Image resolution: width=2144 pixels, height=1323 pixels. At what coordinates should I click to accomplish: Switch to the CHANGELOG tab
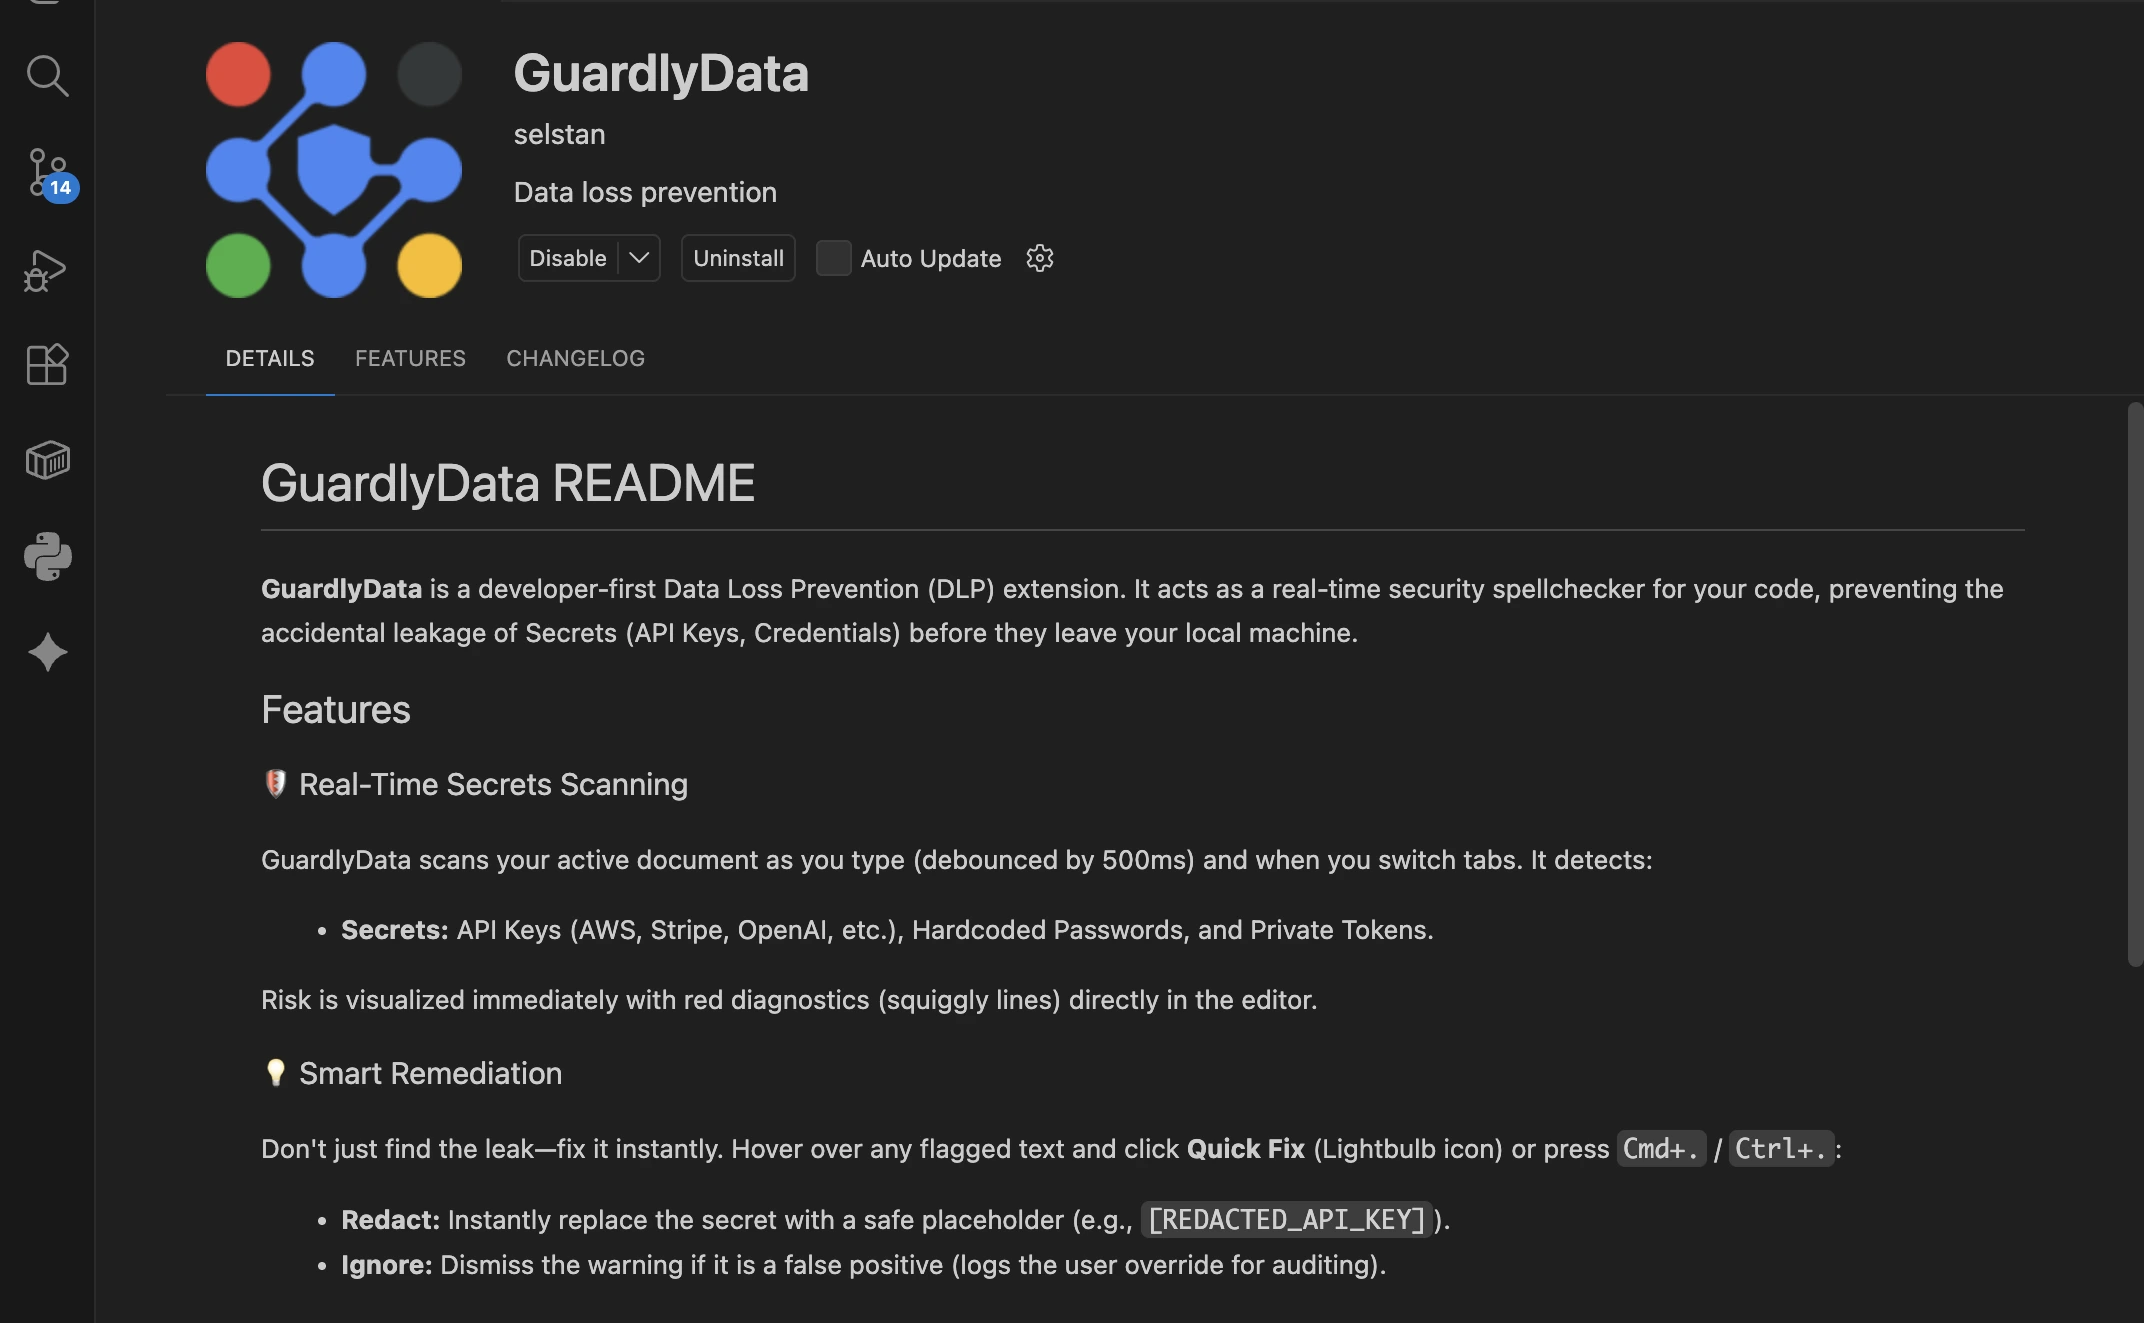575,358
